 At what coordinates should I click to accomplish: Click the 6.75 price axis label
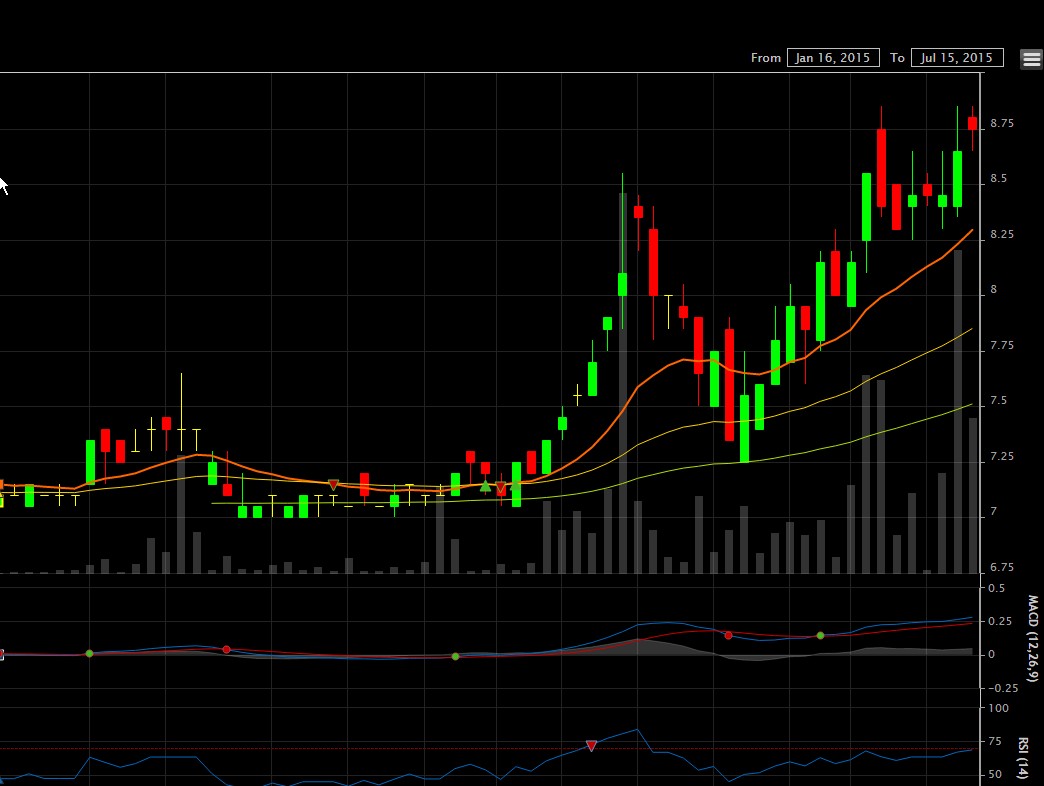(x=1001, y=568)
